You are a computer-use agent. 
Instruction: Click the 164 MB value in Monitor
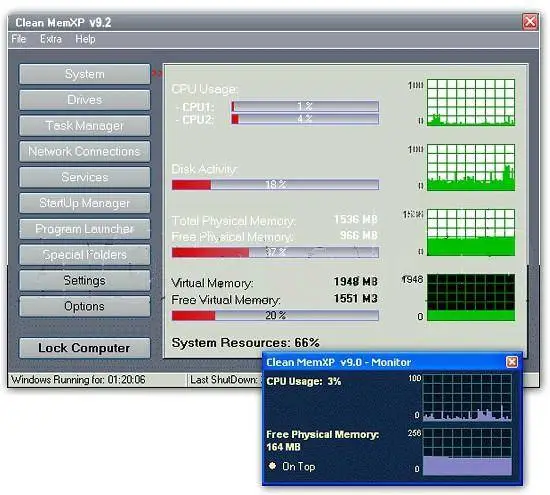(x=283, y=447)
